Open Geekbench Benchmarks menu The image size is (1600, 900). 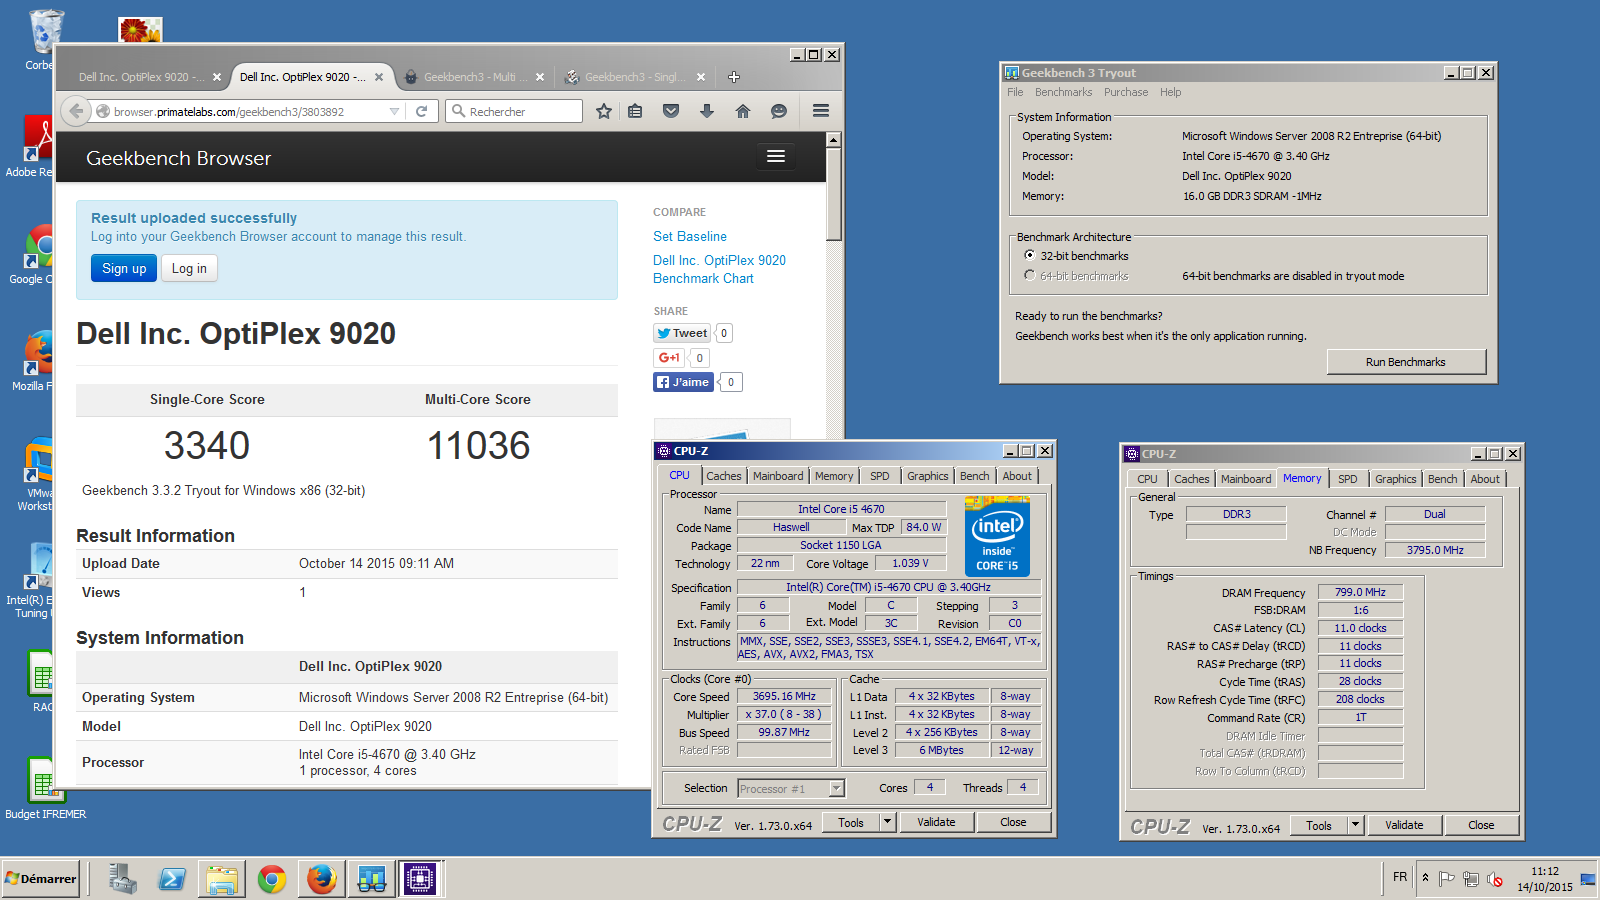coord(1063,92)
